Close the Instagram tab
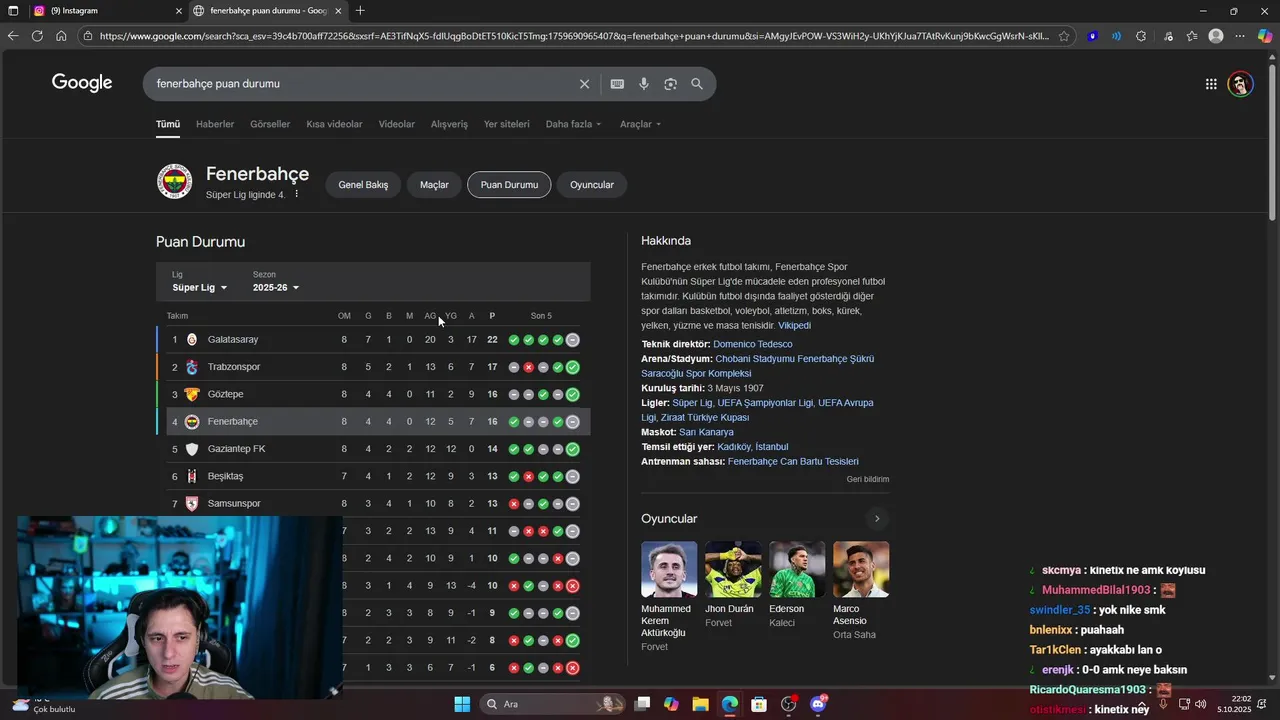Image resolution: width=1280 pixels, height=720 pixels. [x=179, y=11]
